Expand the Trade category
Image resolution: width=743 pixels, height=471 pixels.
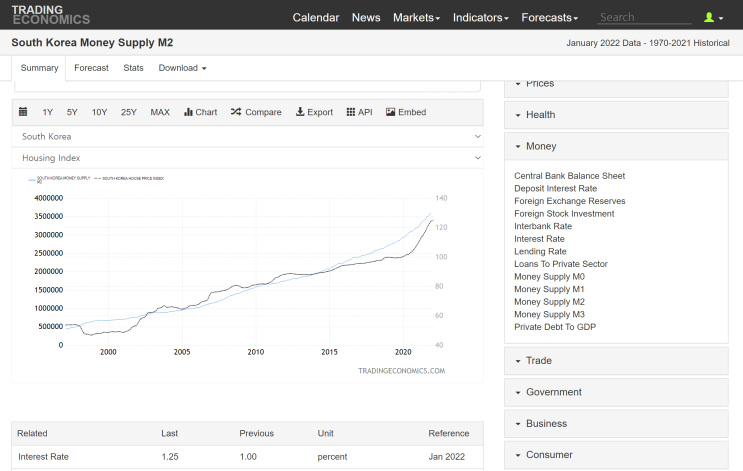616,361
